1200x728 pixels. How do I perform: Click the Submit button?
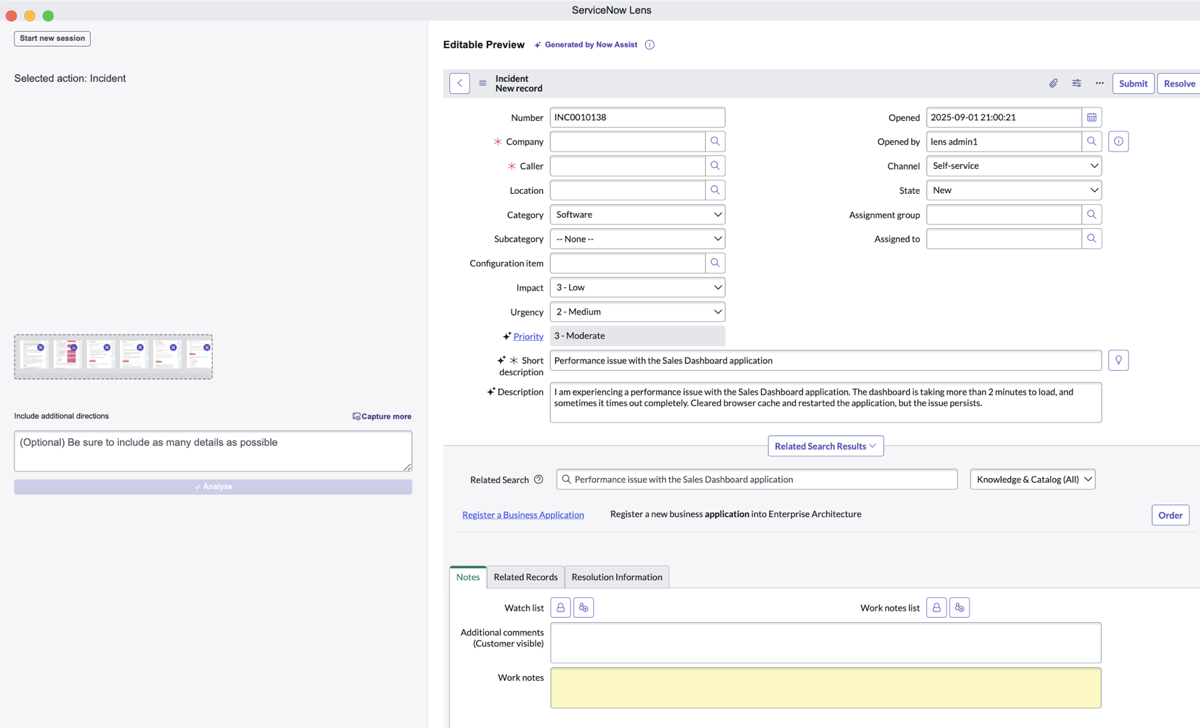point(1133,83)
